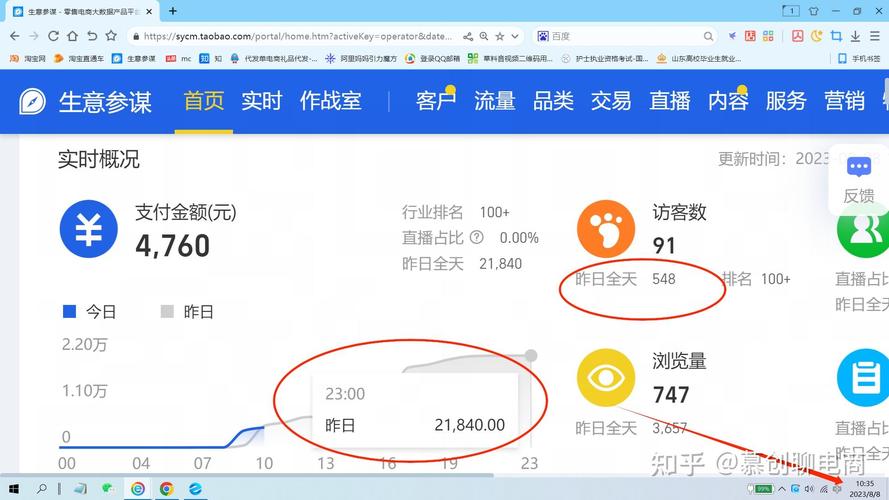
Task: Click the tab count indicator icon
Action: [791, 11]
